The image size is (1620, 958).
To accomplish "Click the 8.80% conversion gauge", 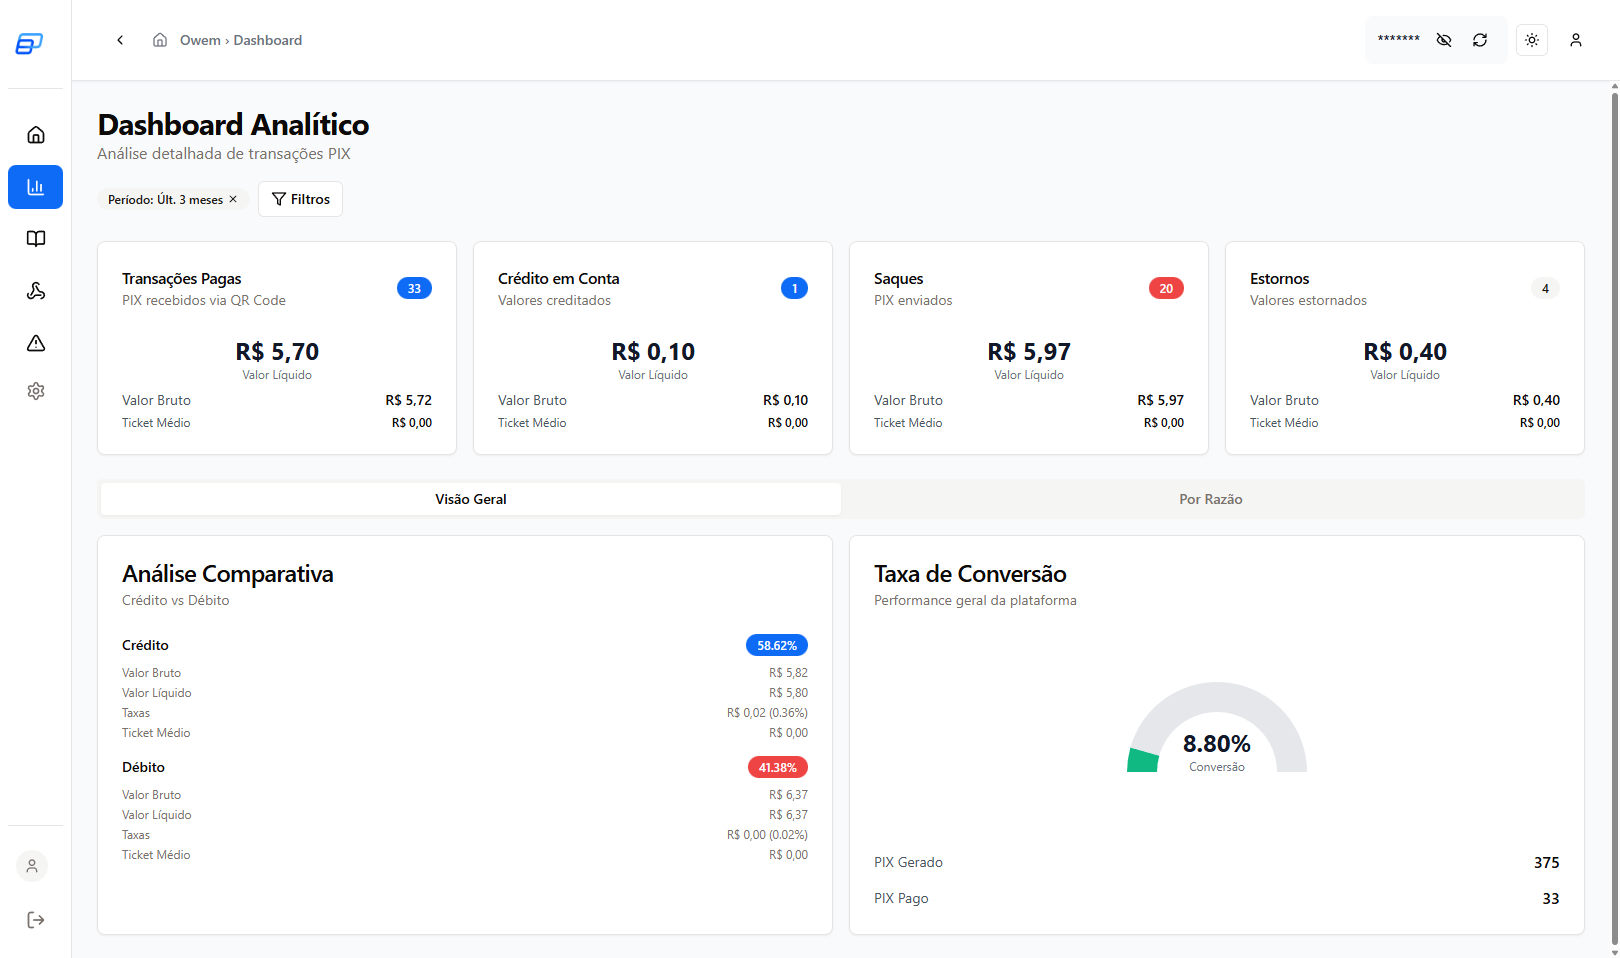I will [x=1216, y=744].
